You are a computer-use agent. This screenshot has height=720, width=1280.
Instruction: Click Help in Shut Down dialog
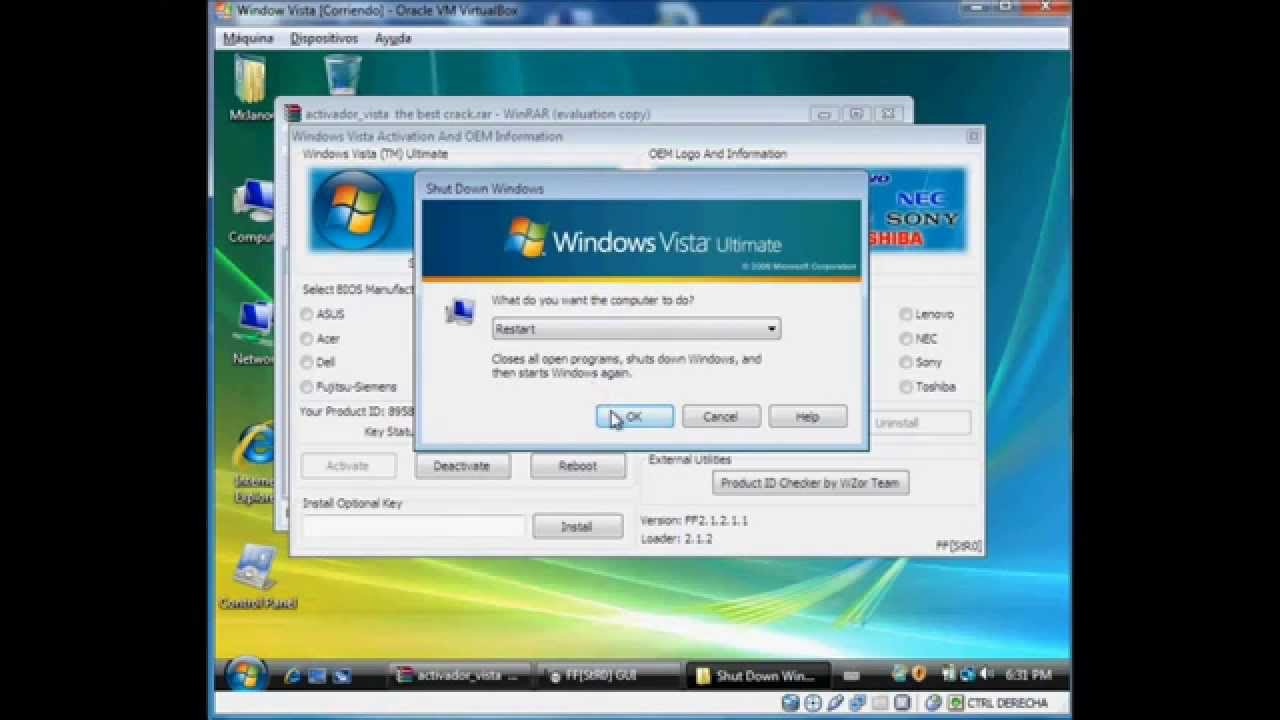[807, 417]
